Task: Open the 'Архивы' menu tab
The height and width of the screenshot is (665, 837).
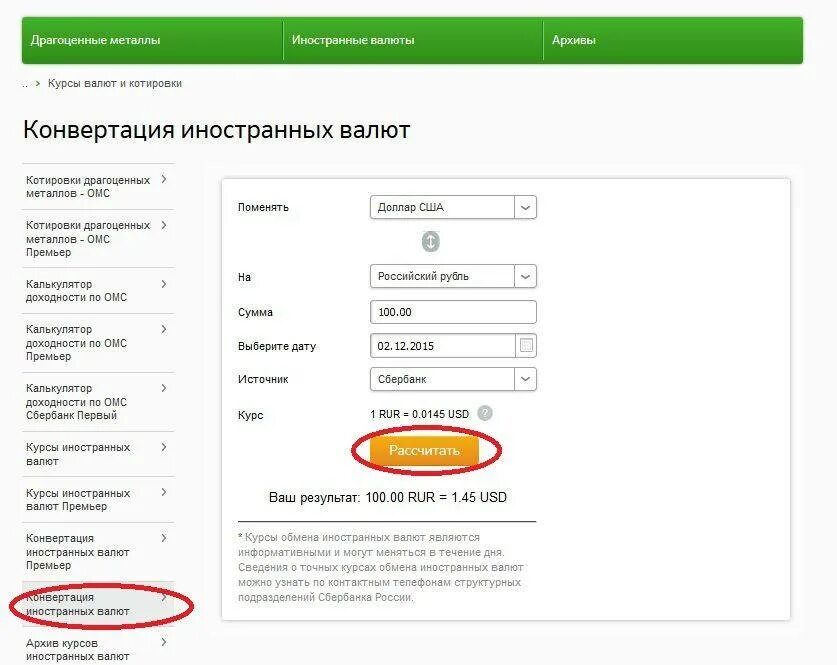Action: pyautogui.click(x=673, y=40)
